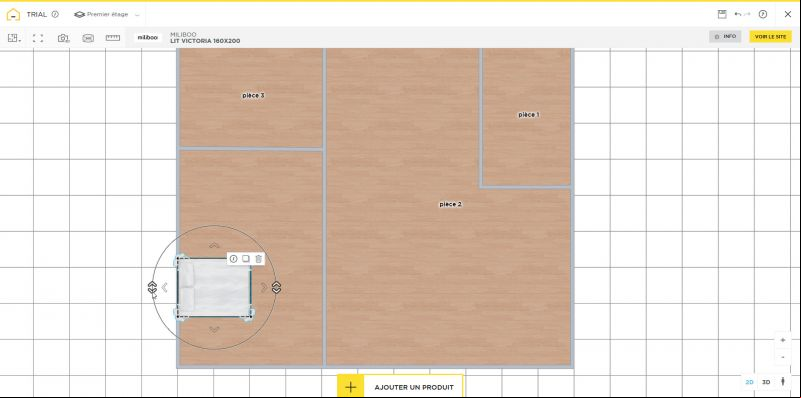The height and width of the screenshot is (398, 801).
Task: Click the INFO button
Action: coord(725,36)
